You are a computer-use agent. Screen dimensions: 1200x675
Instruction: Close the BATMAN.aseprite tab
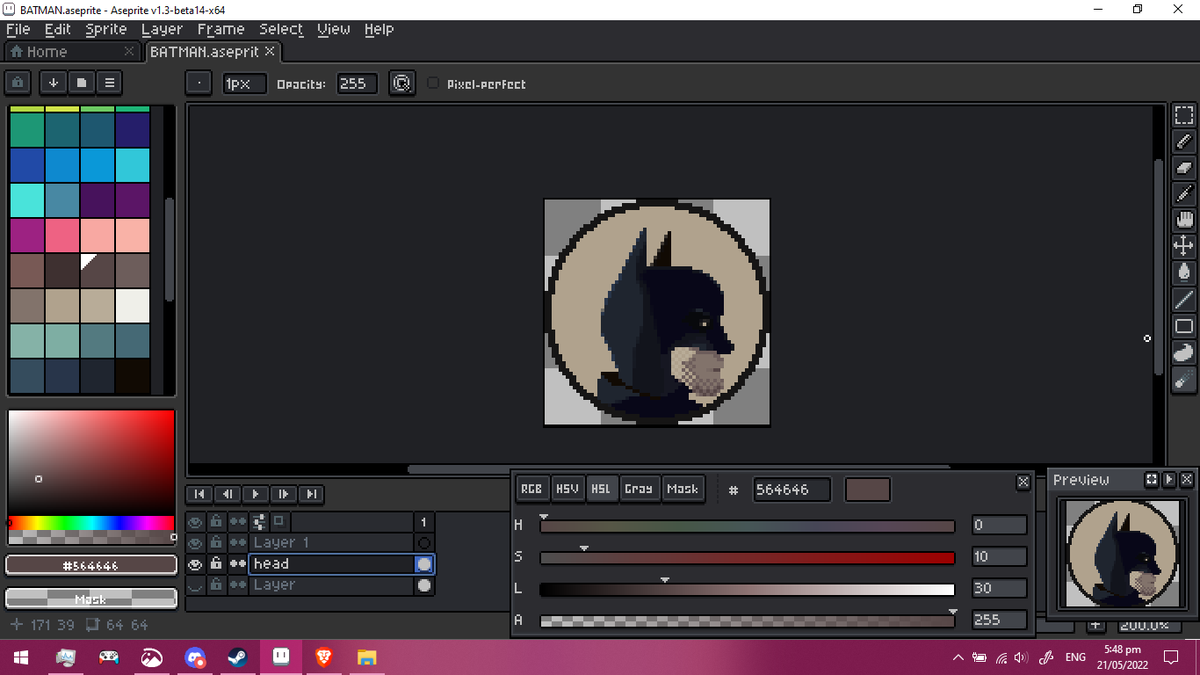270,50
